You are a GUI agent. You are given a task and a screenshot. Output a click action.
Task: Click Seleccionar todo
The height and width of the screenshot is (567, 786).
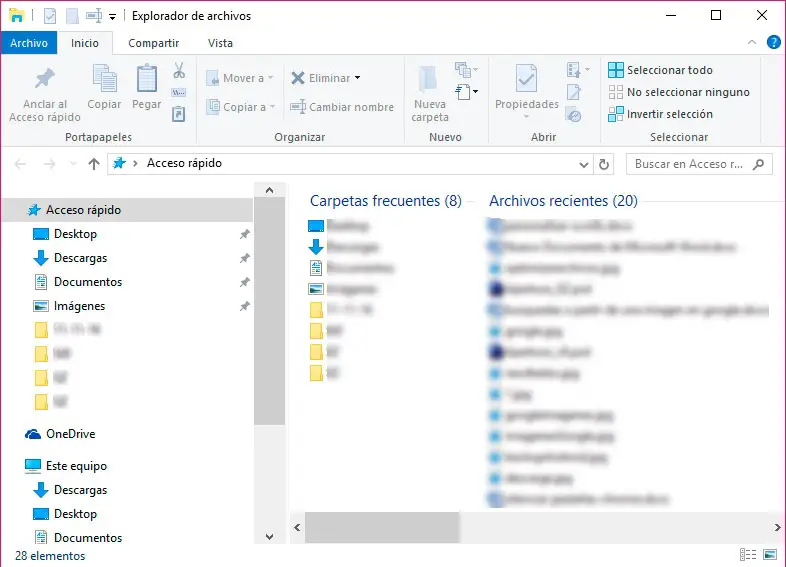click(660, 70)
